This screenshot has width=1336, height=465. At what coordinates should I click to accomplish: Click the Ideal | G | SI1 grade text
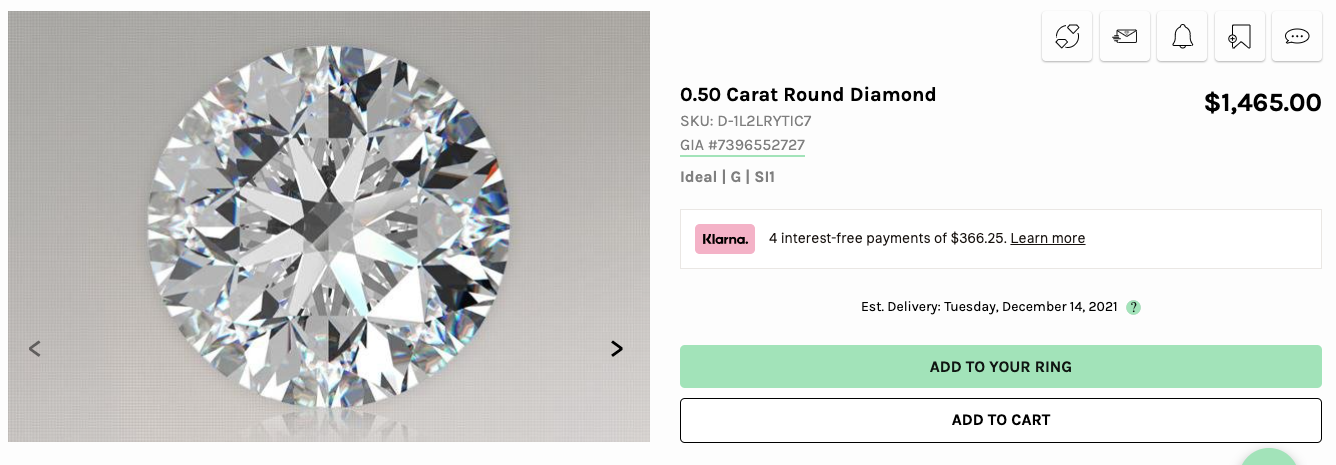pyautogui.click(x=727, y=177)
